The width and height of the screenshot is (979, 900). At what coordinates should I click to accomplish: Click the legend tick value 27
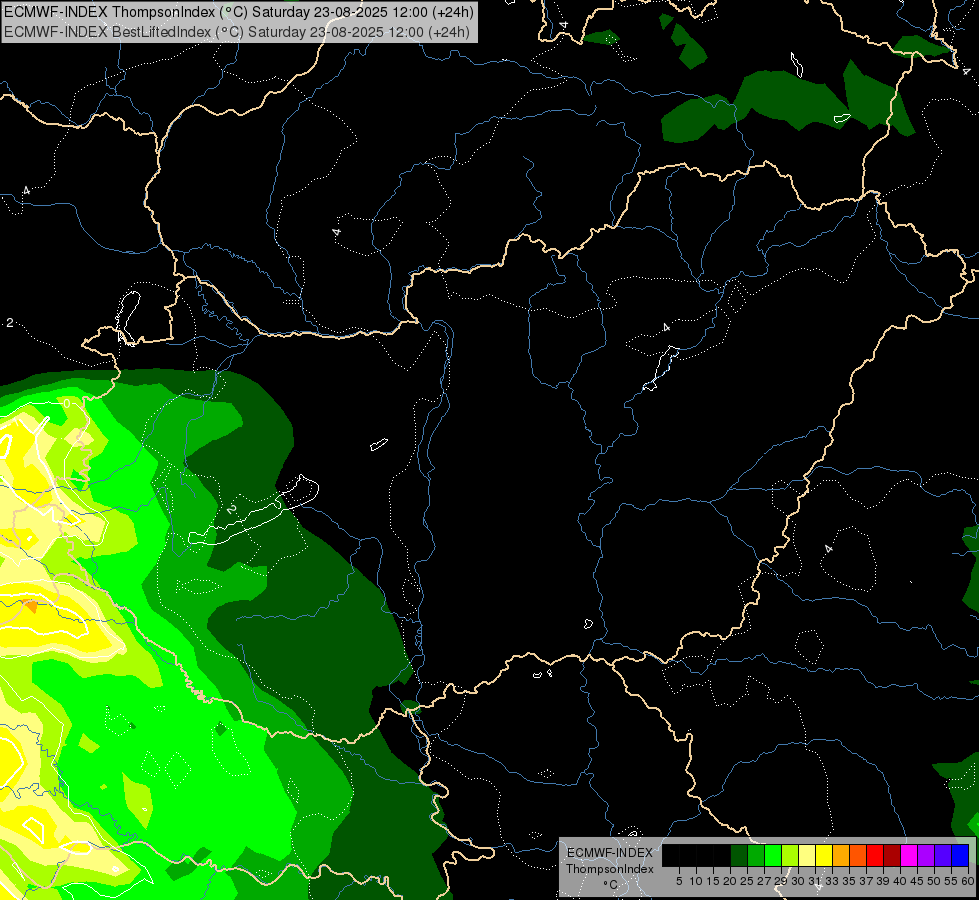click(764, 881)
